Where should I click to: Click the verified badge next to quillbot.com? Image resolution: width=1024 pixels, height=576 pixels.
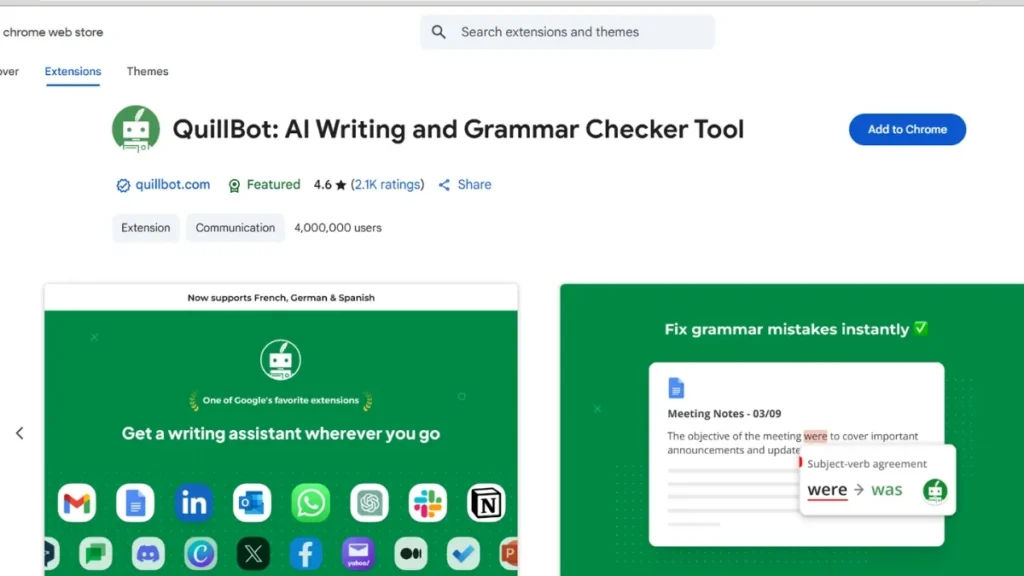click(123, 185)
